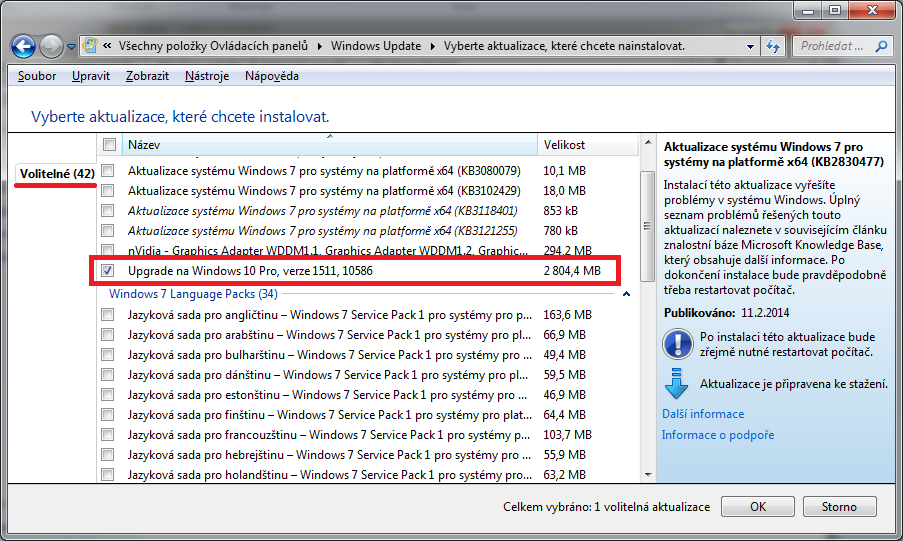The height and width of the screenshot is (541, 903).
Task: Click the Back navigation arrow button
Action: pos(24,46)
